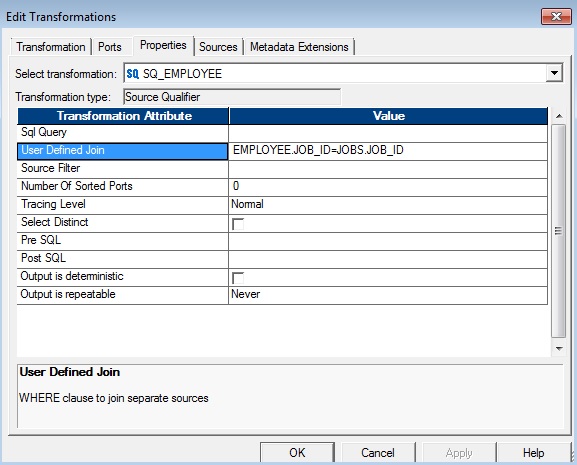
Task: Close the Edit Transformations dialog
Action: click(556, 17)
